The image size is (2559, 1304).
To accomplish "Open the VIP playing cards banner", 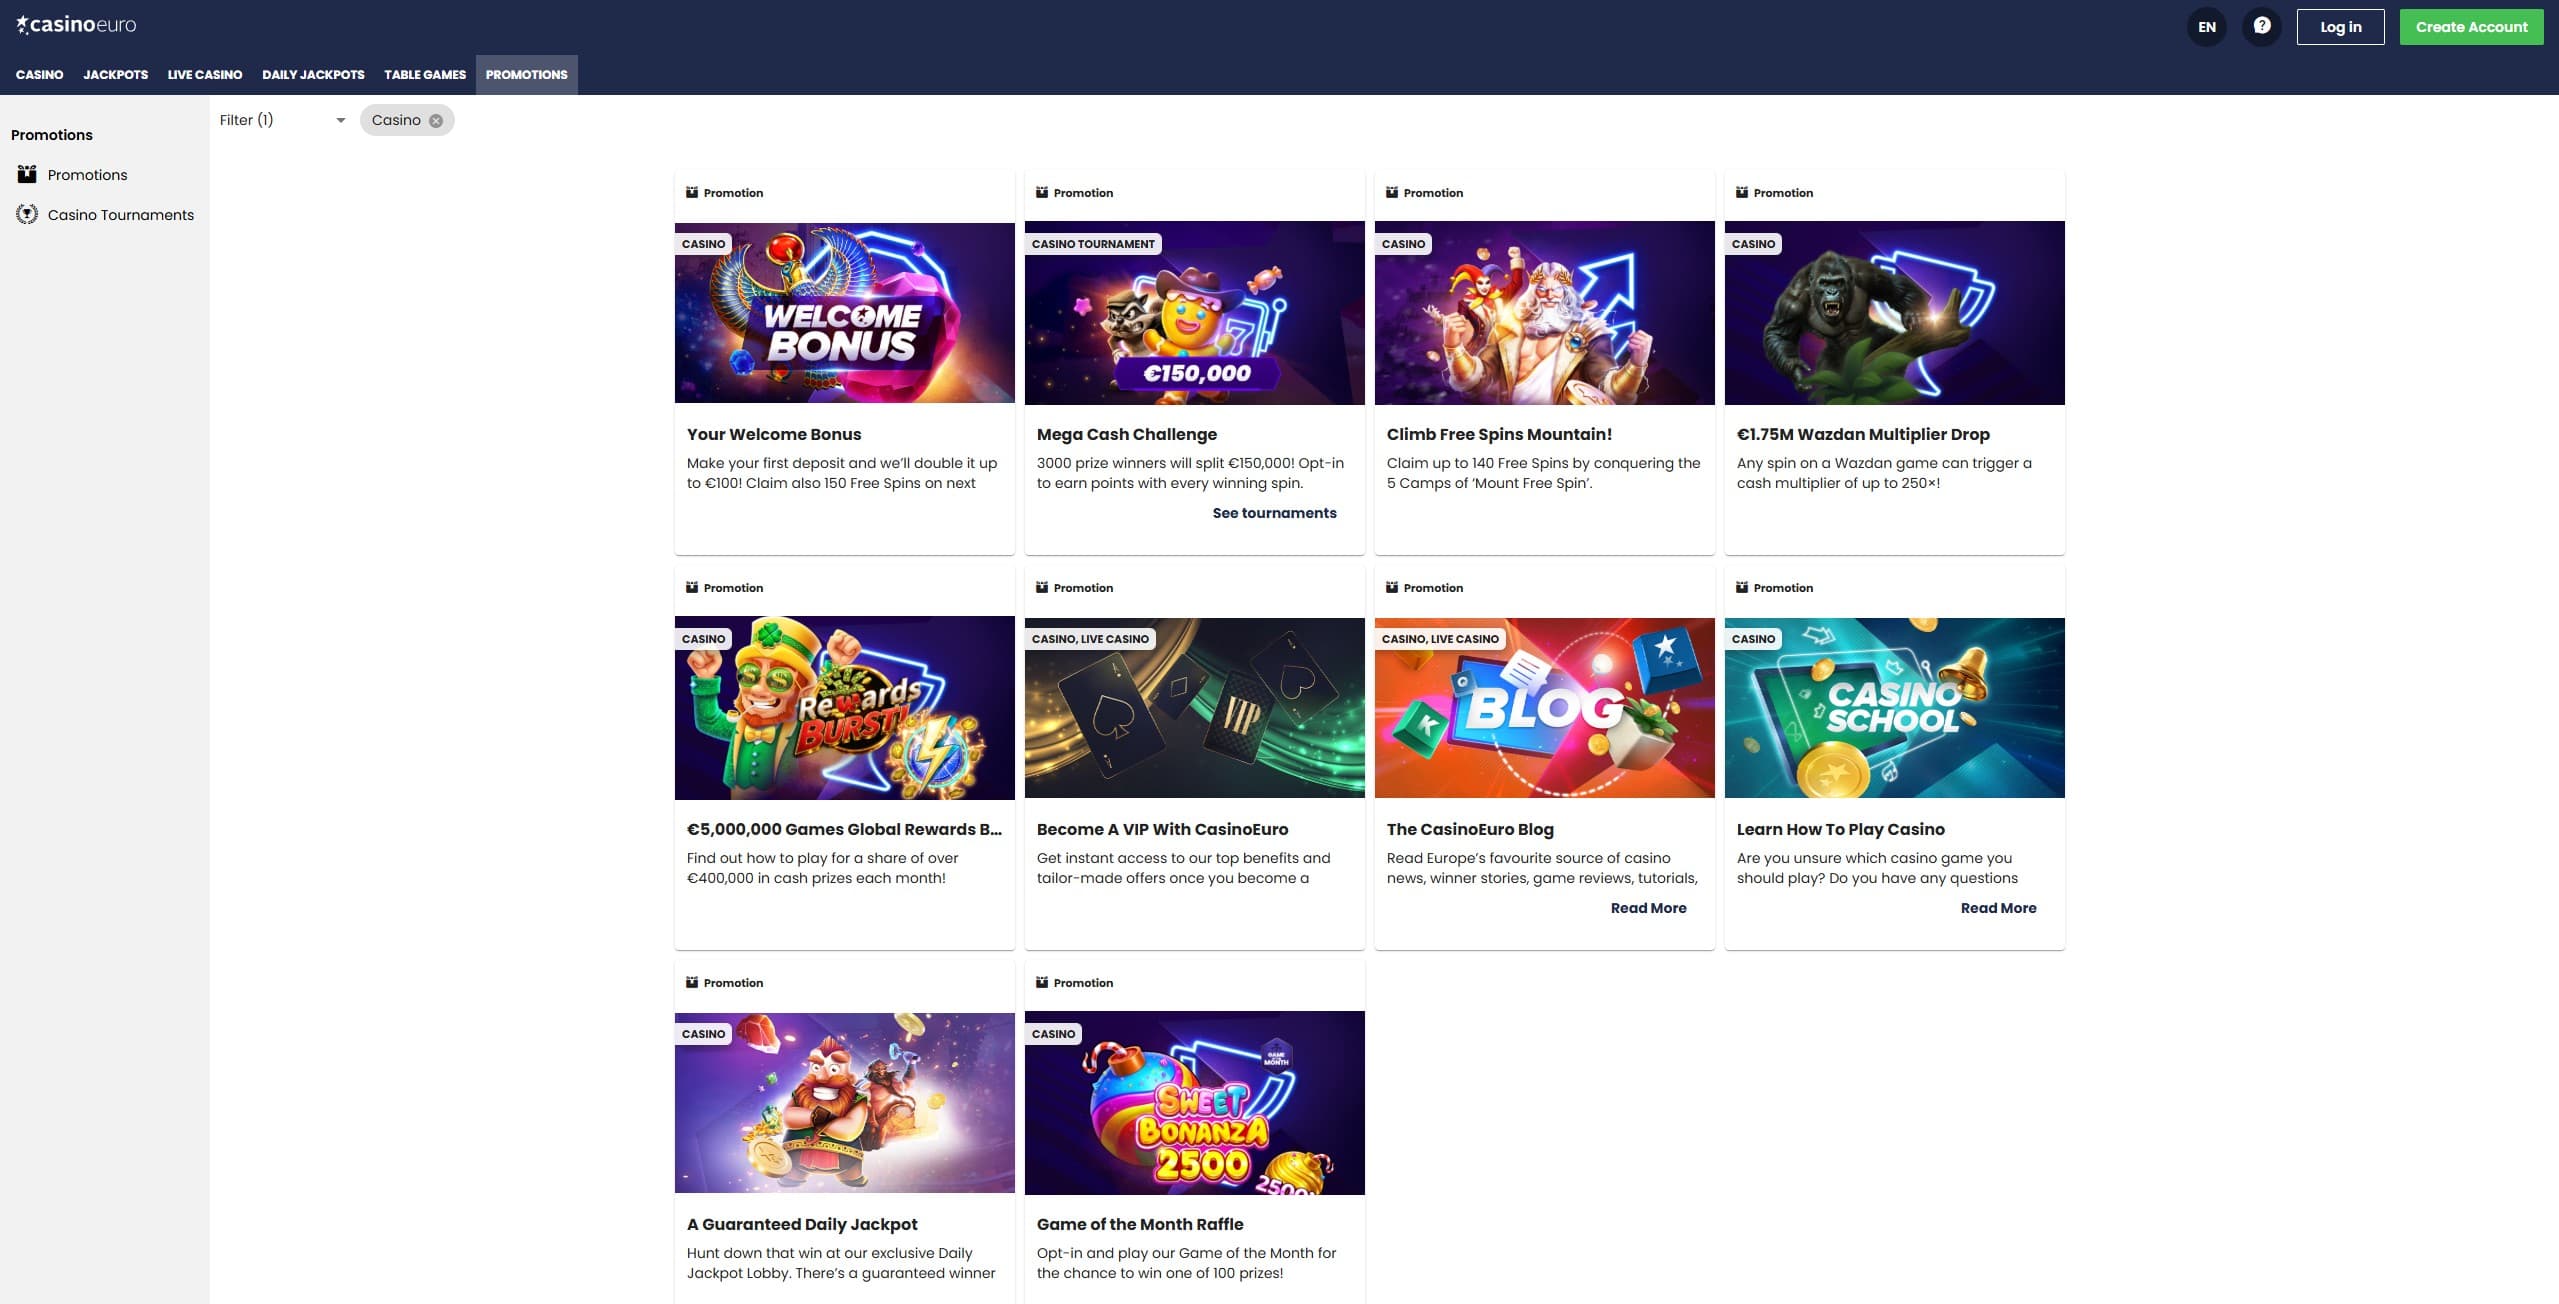I will [1194, 708].
